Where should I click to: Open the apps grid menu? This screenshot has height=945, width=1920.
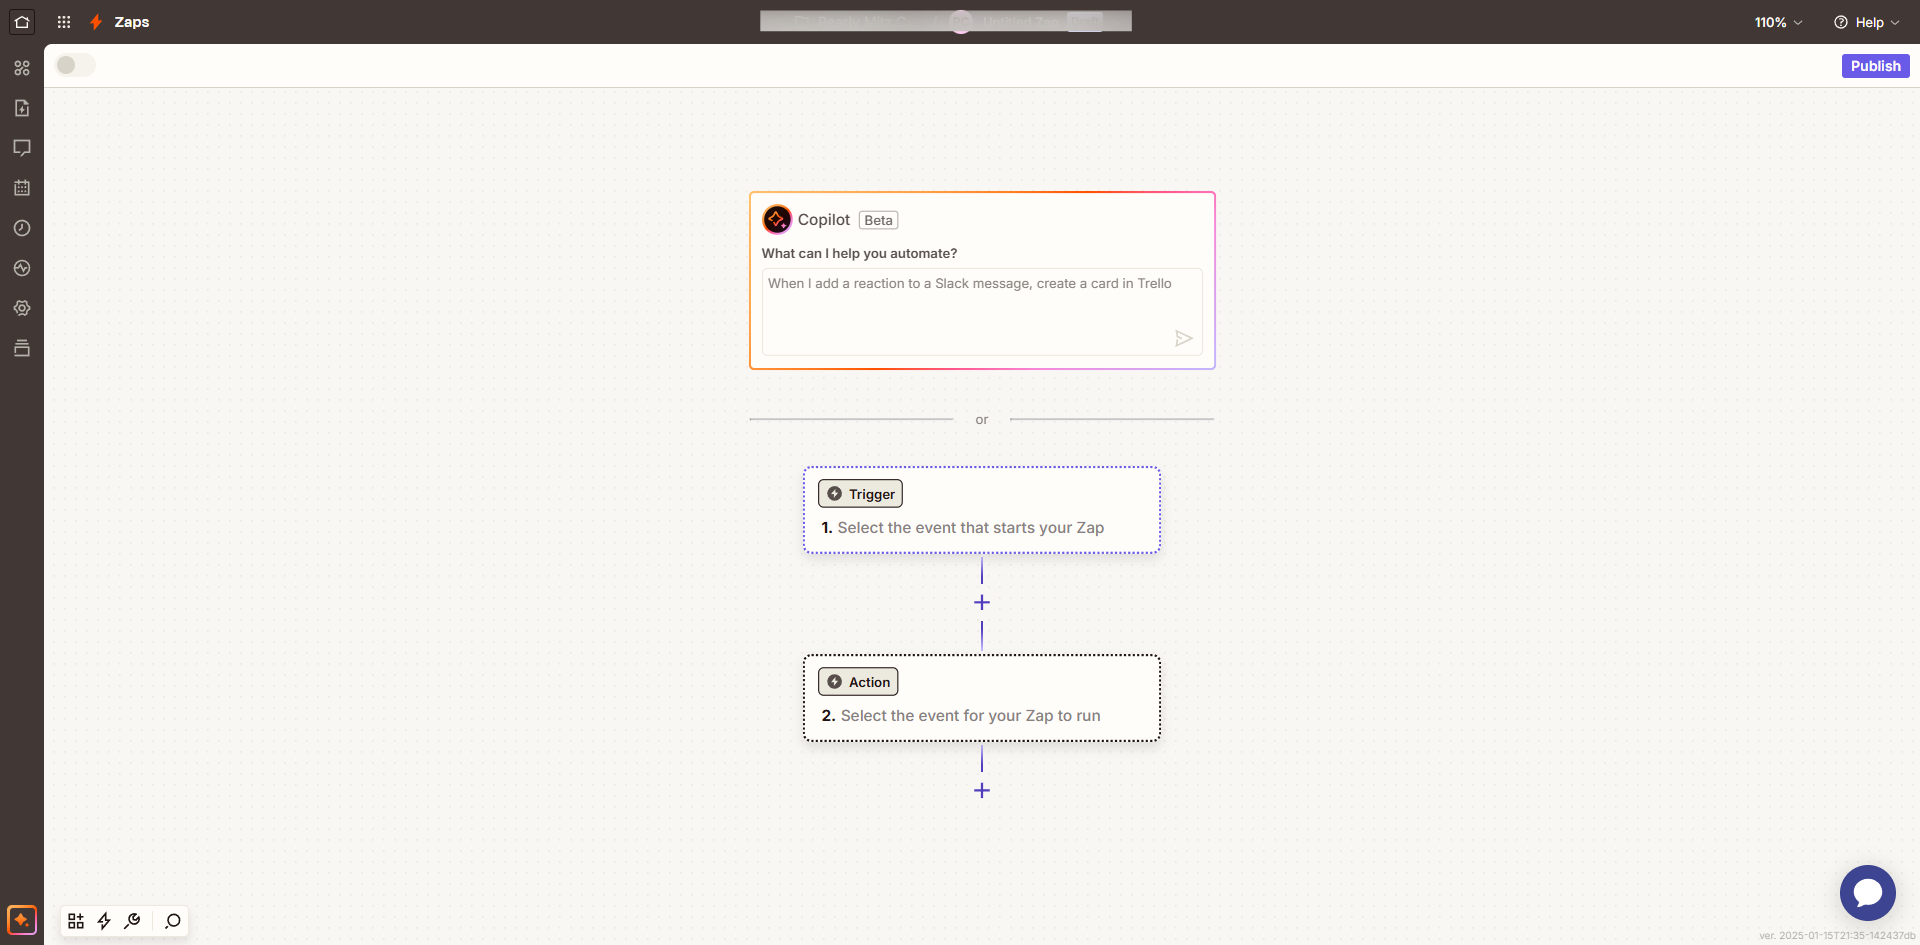[64, 22]
